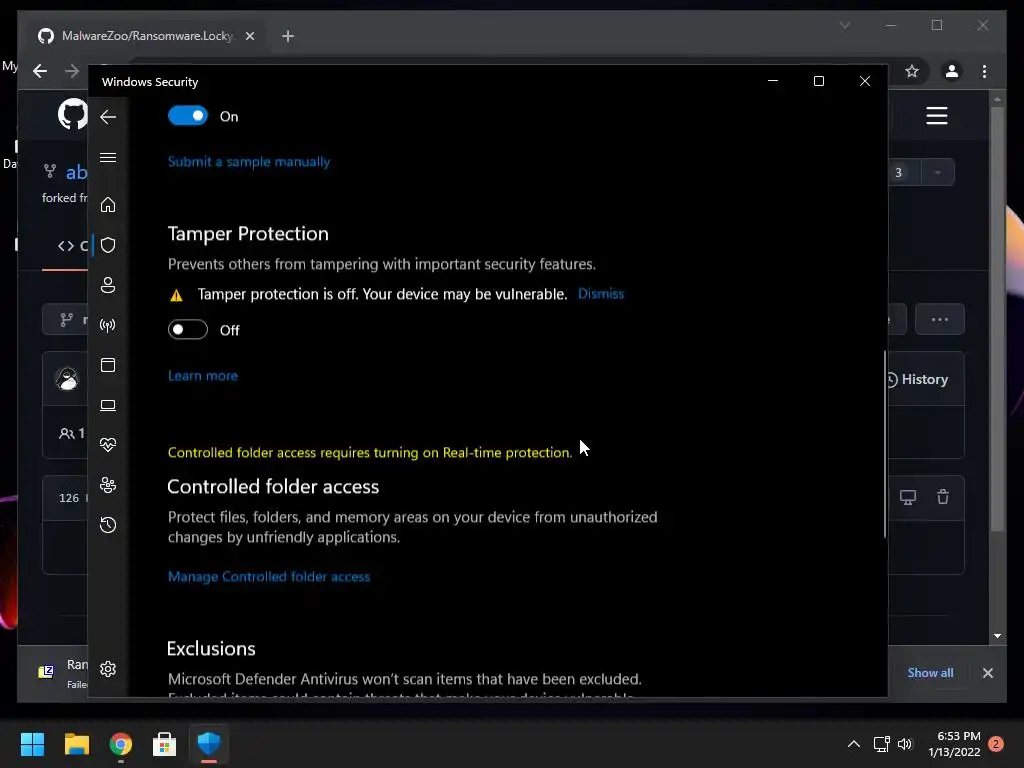Show hidden icons in system tray
Image resolution: width=1024 pixels, height=768 pixels.
pyautogui.click(x=854, y=744)
